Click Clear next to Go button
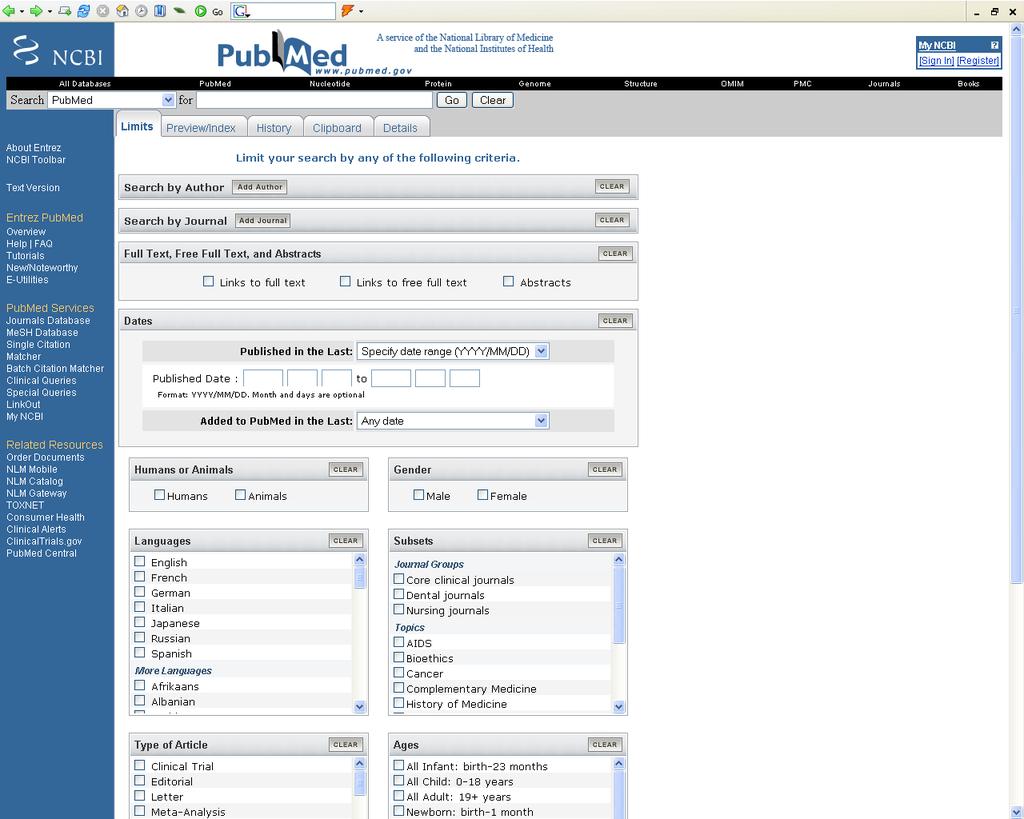Viewport: 1024px width, 819px height. pyautogui.click(x=492, y=100)
